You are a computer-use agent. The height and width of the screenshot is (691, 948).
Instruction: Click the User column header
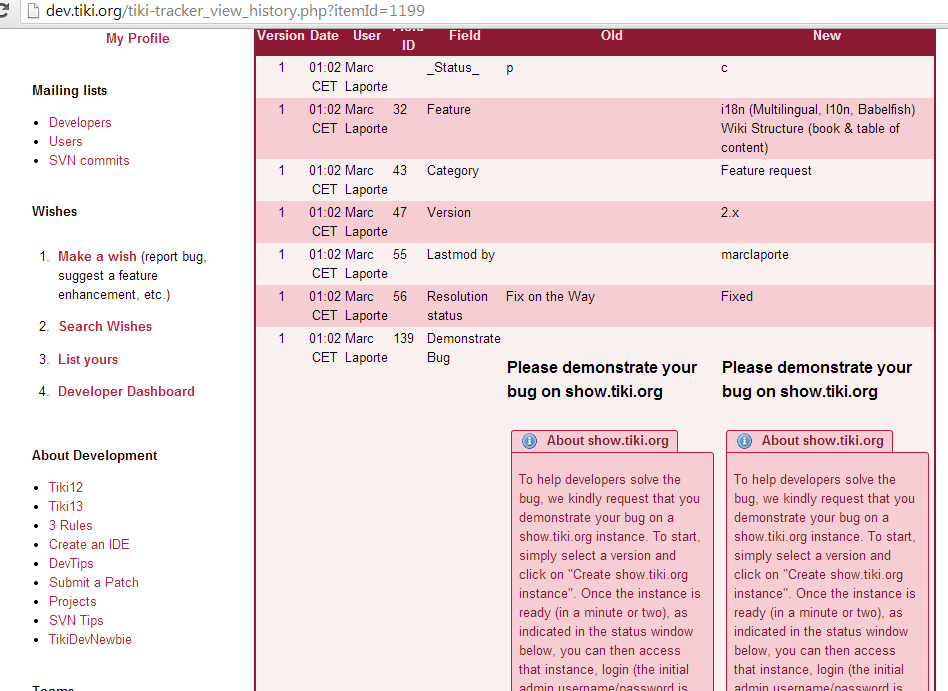[x=367, y=36]
